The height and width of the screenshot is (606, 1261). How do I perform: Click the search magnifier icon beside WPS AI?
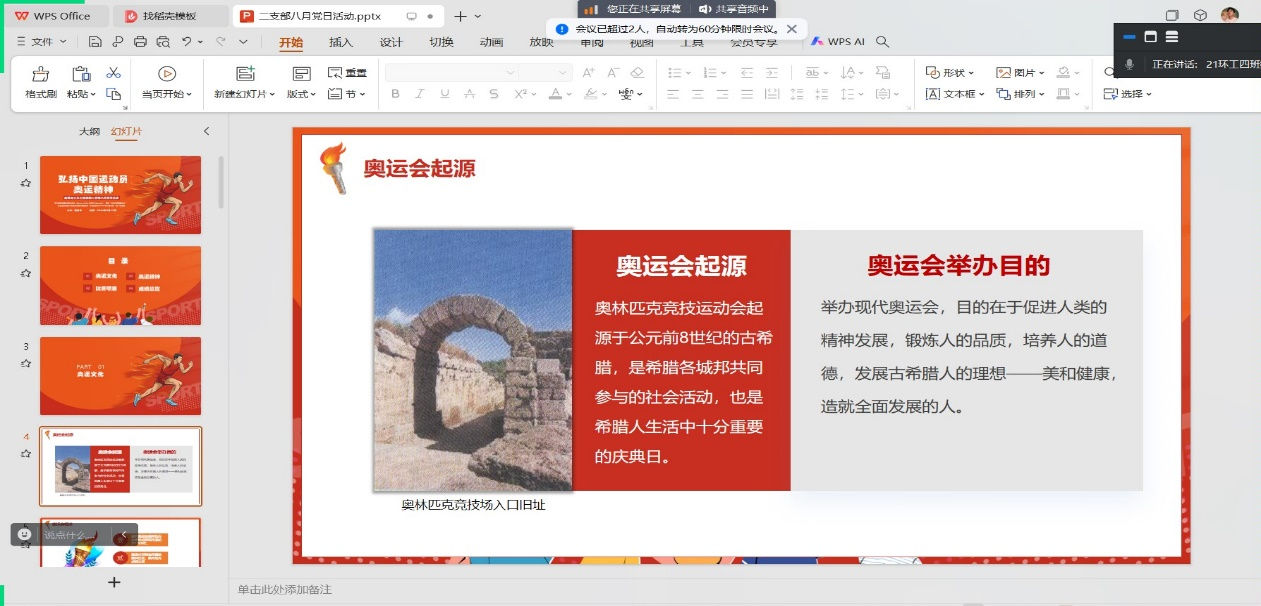pos(883,42)
